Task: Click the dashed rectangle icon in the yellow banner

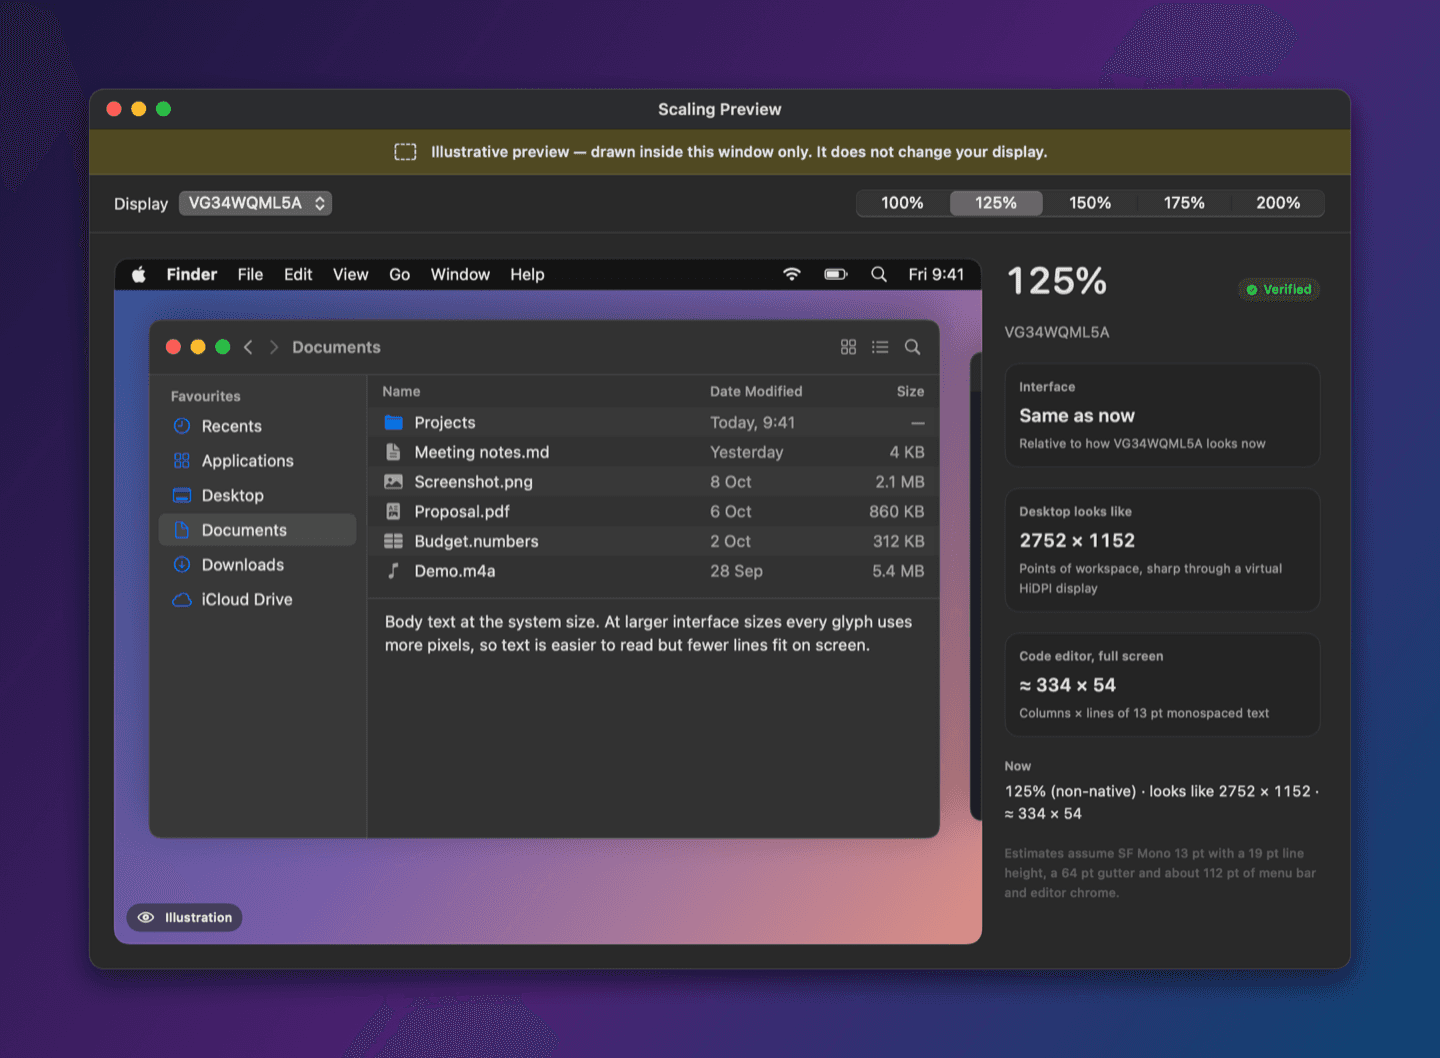Action: [x=405, y=152]
